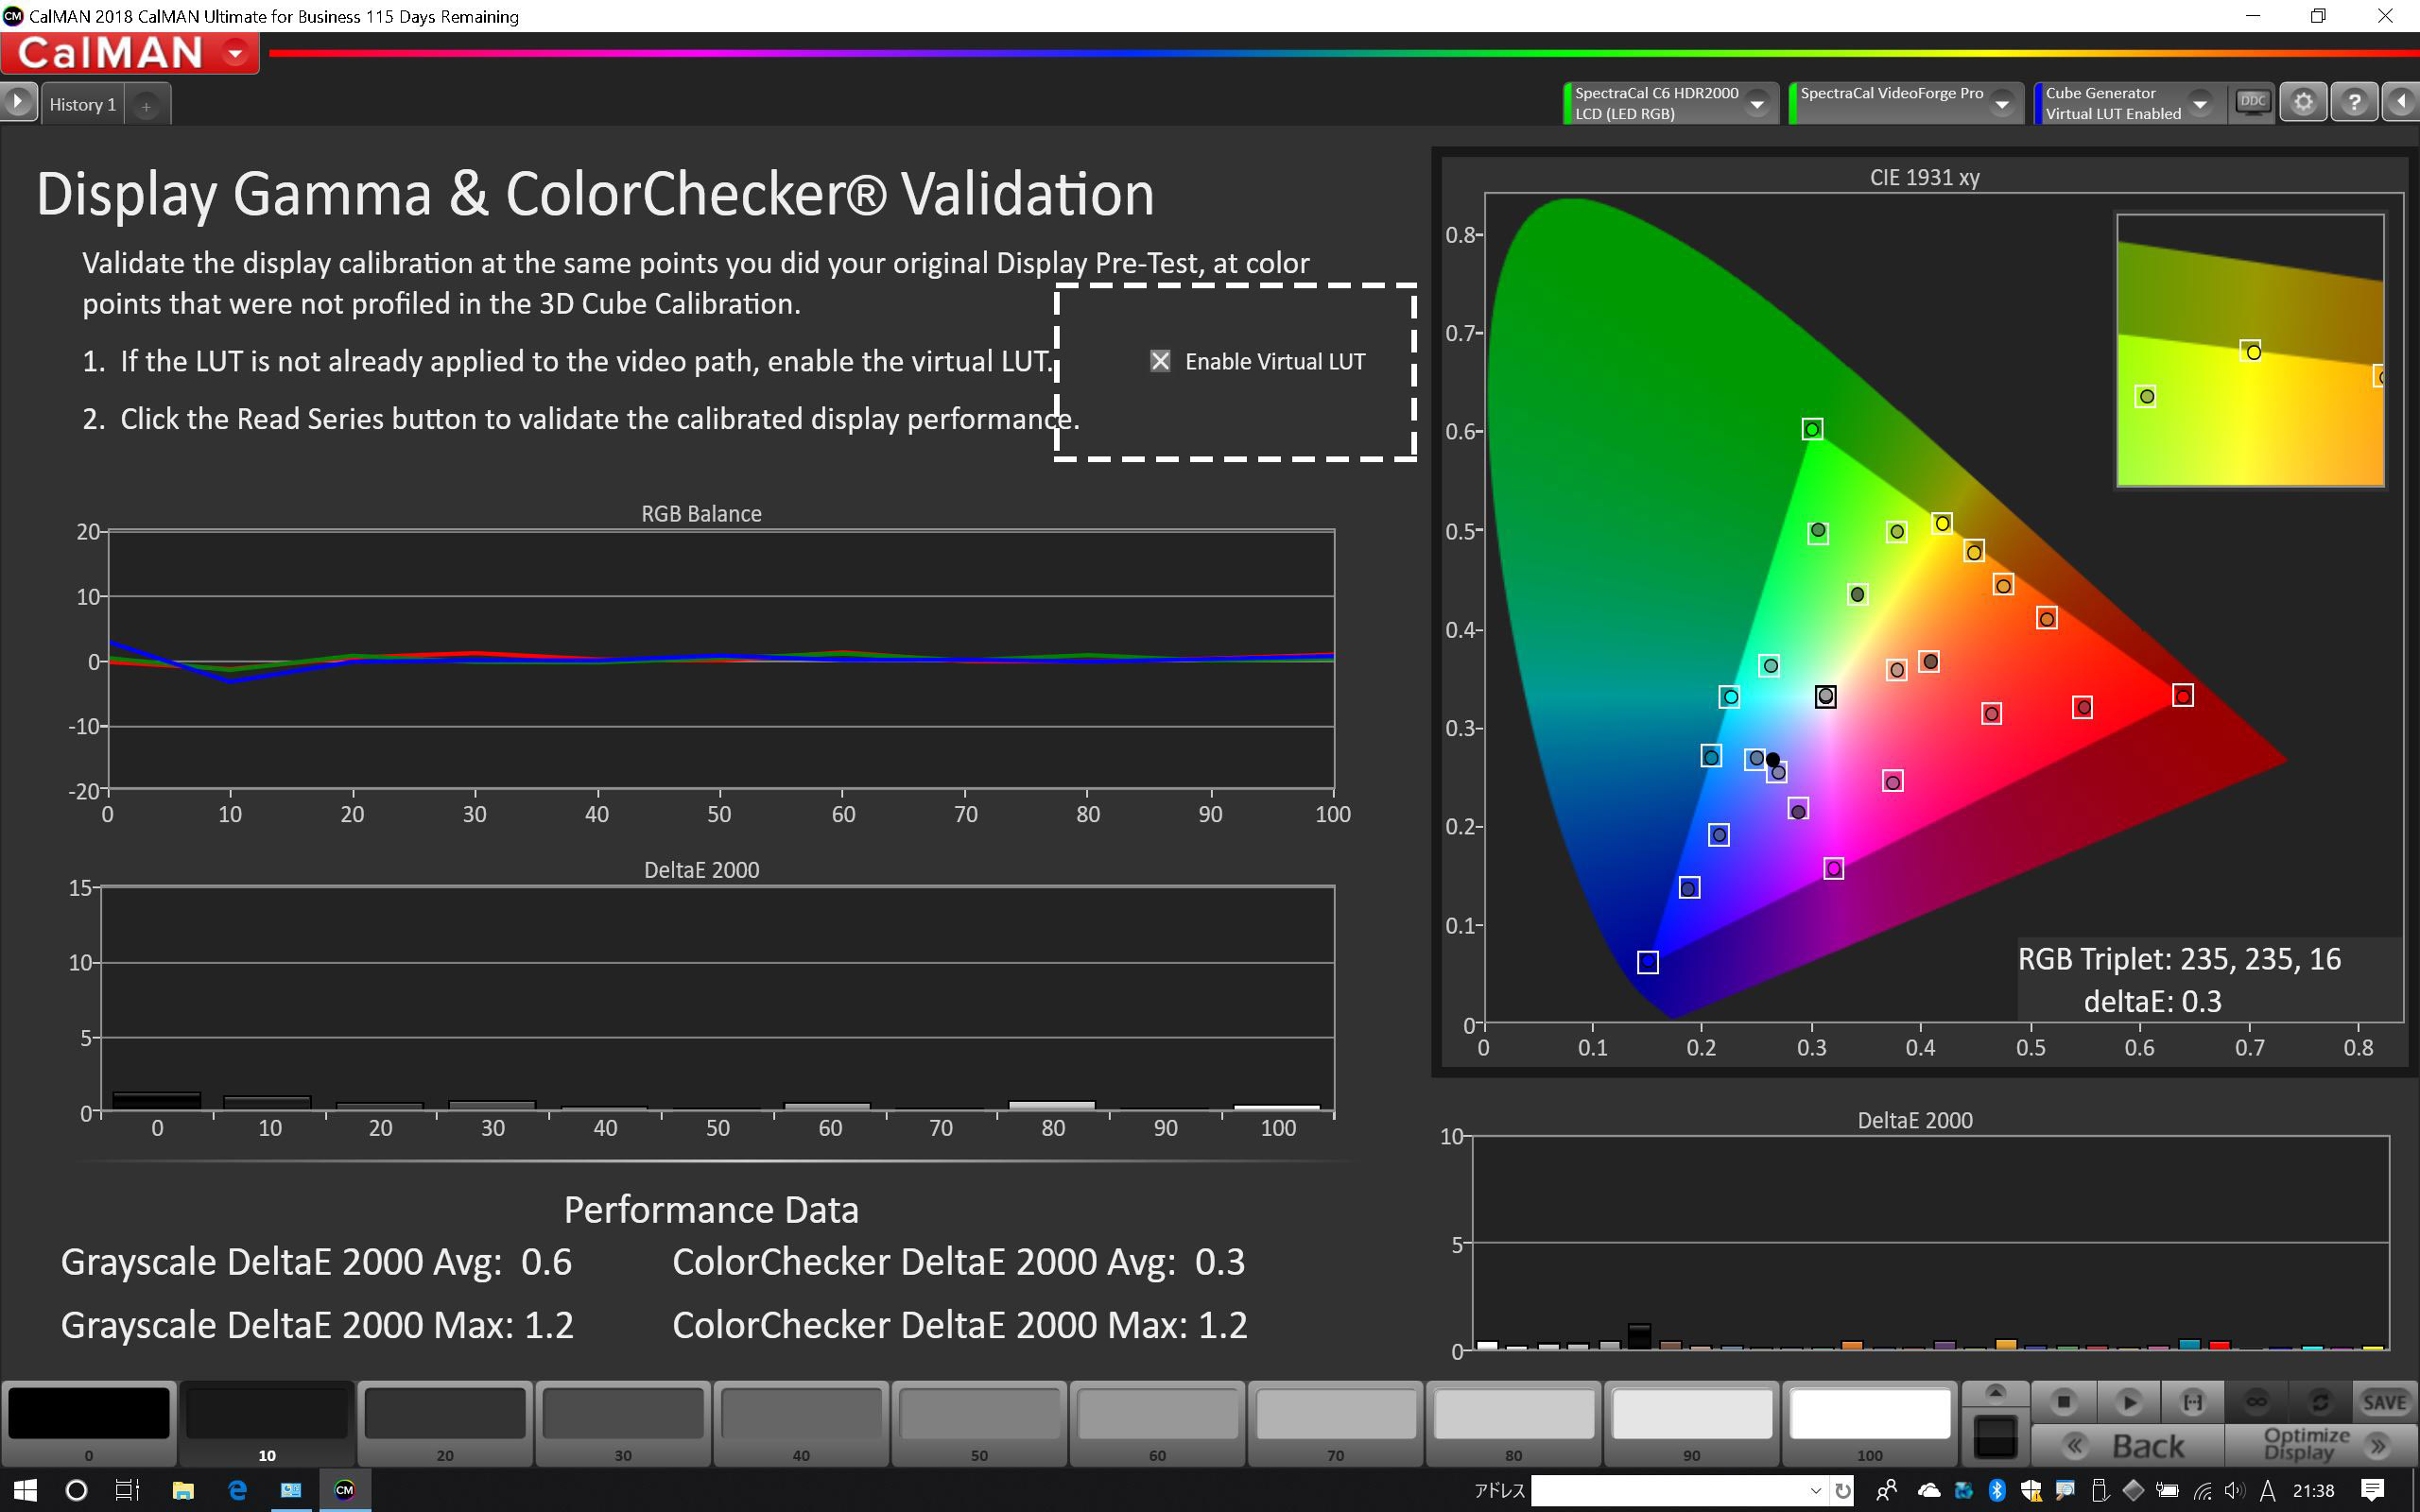Open the CalMAN main menu arrow
2420x1512 pixels.
[x=236, y=53]
